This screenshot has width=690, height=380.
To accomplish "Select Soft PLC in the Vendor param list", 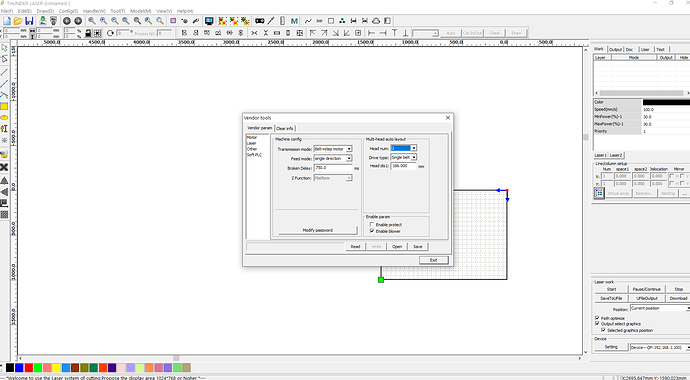I will pos(254,155).
